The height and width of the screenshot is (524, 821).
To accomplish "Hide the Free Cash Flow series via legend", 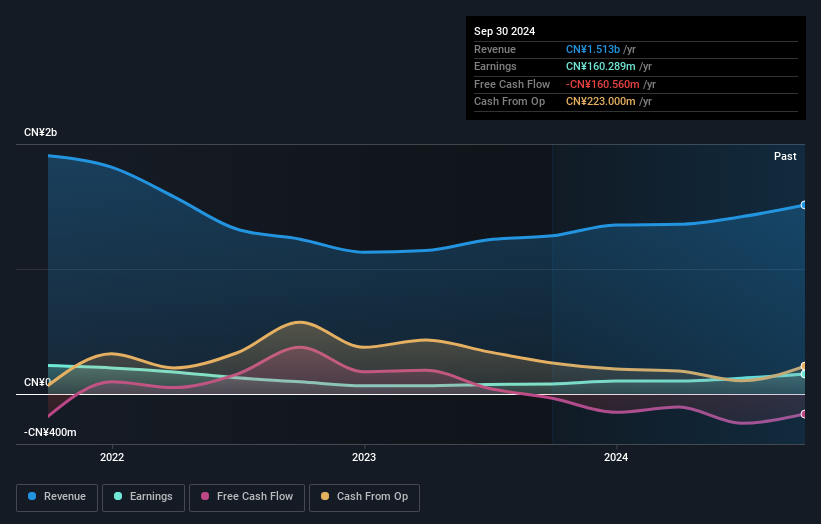I will point(247,497).
